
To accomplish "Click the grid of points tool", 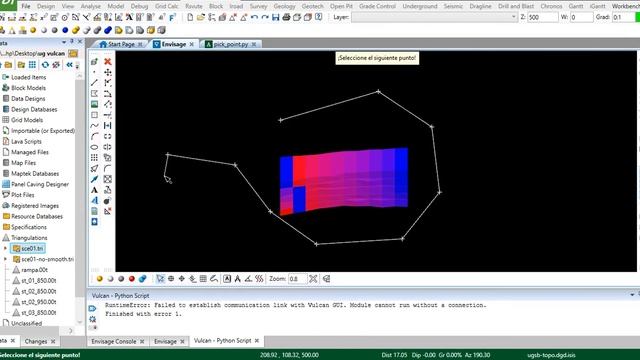I will point(94,158).
